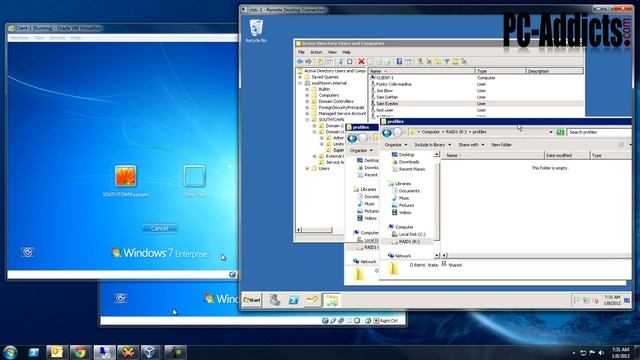Open the View menu in Active Directory
640x360 pixels.
[332, 52]
